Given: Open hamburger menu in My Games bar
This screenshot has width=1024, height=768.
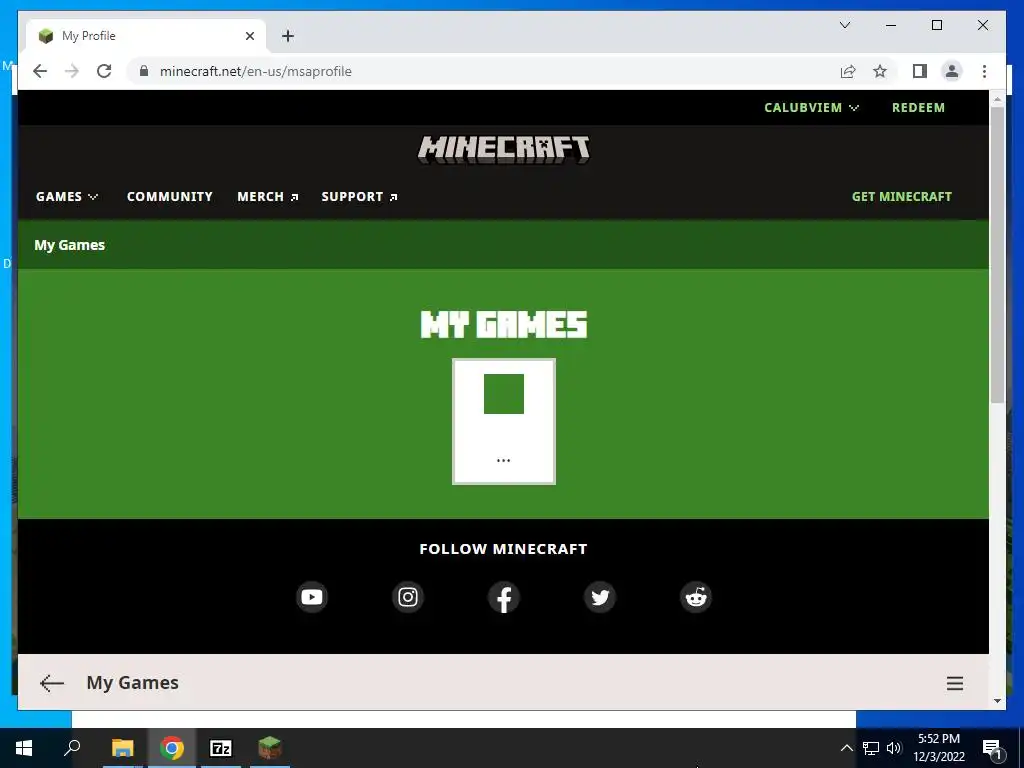Looking at the screenshot, I should point(955,683).
